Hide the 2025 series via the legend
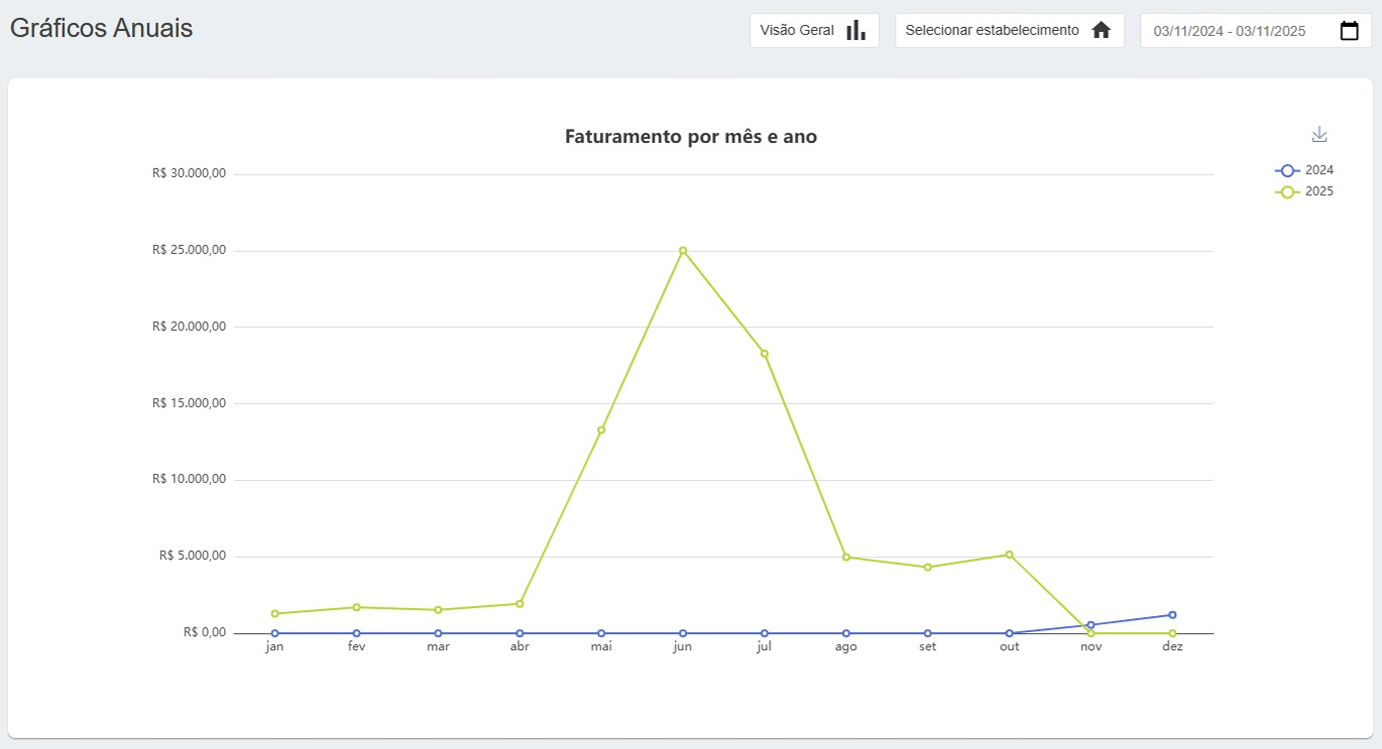 click(1304, 192)
